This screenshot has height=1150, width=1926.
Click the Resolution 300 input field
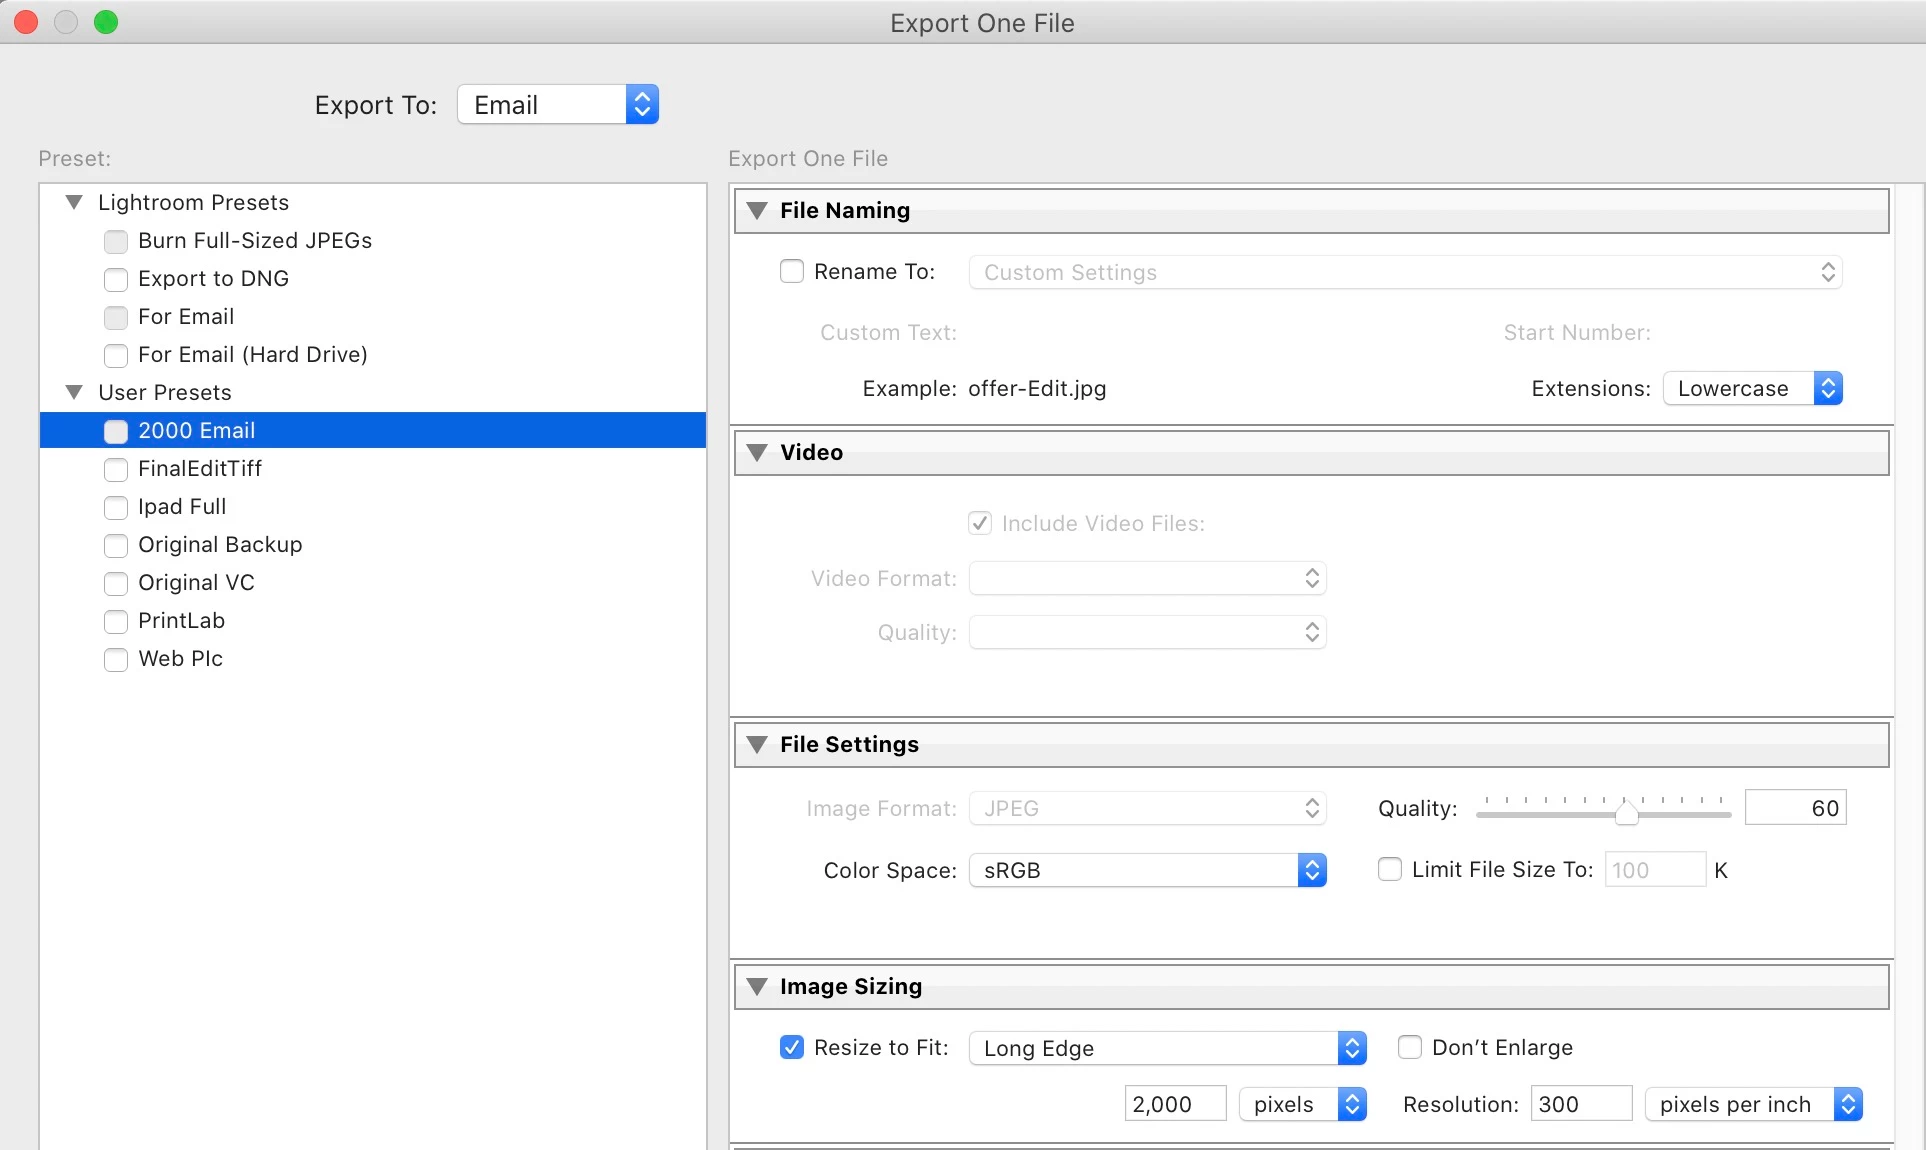pyautogui.click(x=1580, y=1105)
